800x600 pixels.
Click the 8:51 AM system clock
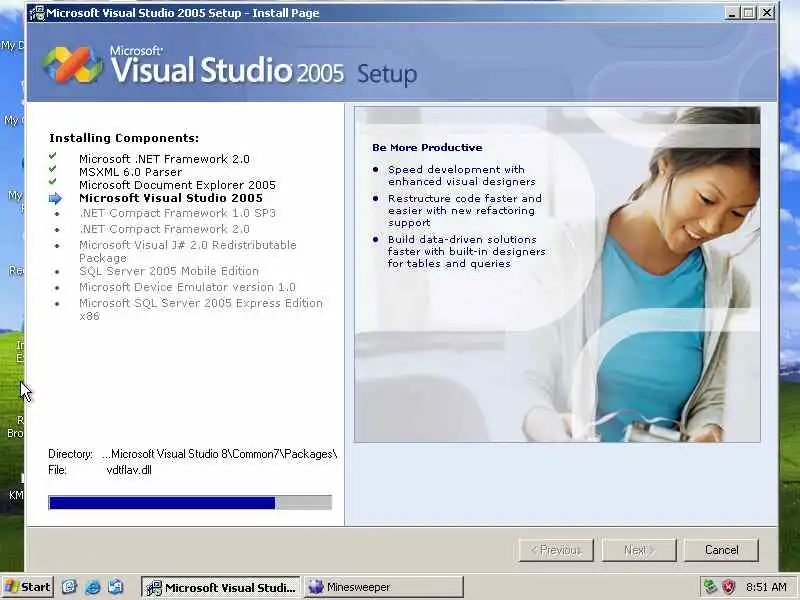tap(766, 587)
